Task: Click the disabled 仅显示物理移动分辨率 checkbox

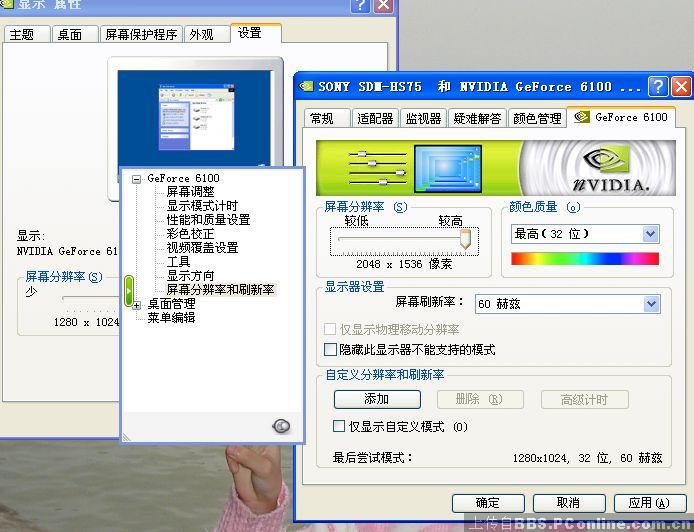Action: click(330, 329)
